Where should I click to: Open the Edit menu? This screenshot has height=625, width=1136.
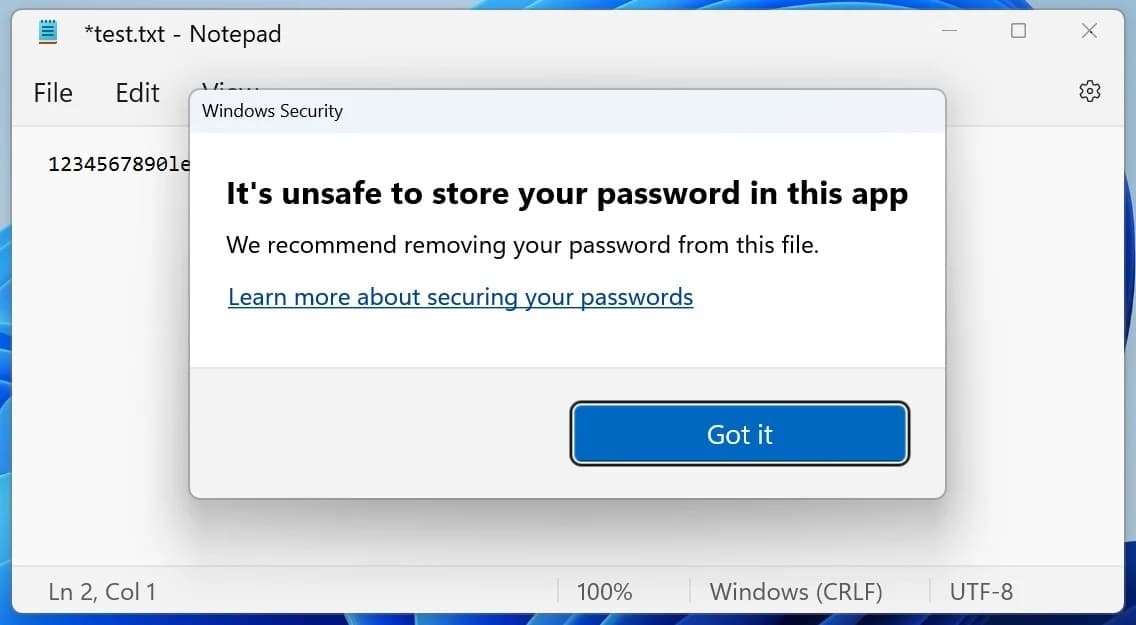click(x=137, y=93)
